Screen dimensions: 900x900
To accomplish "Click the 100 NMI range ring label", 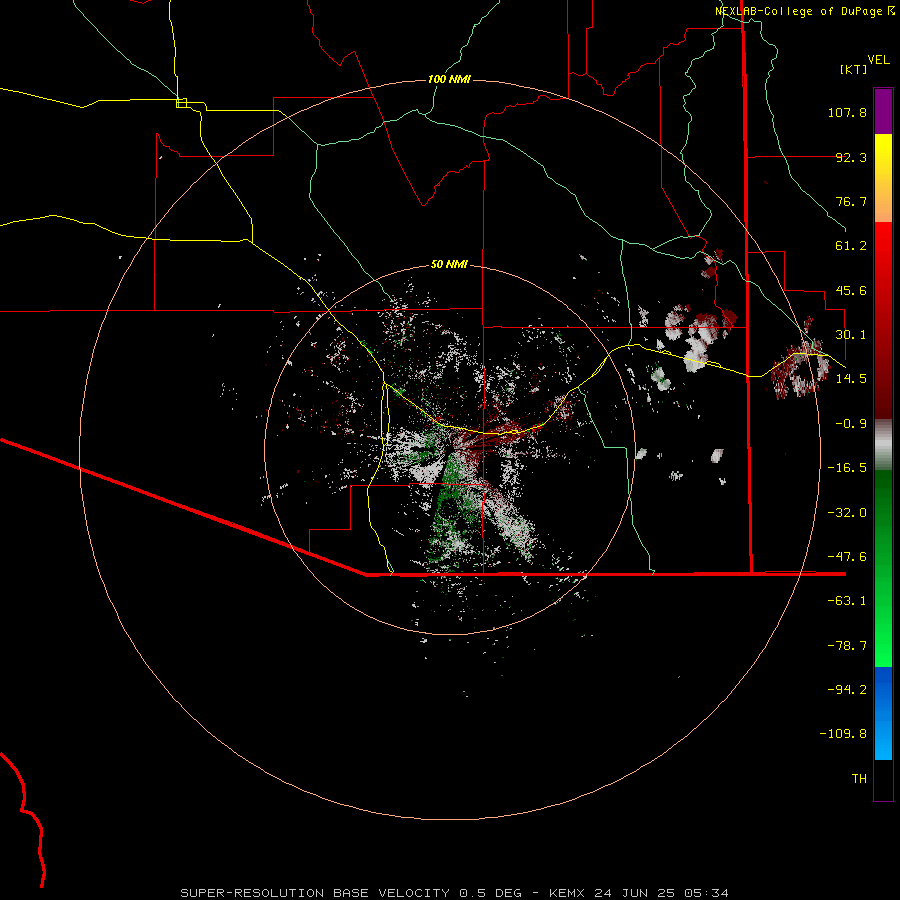I will tap(449, 79).
